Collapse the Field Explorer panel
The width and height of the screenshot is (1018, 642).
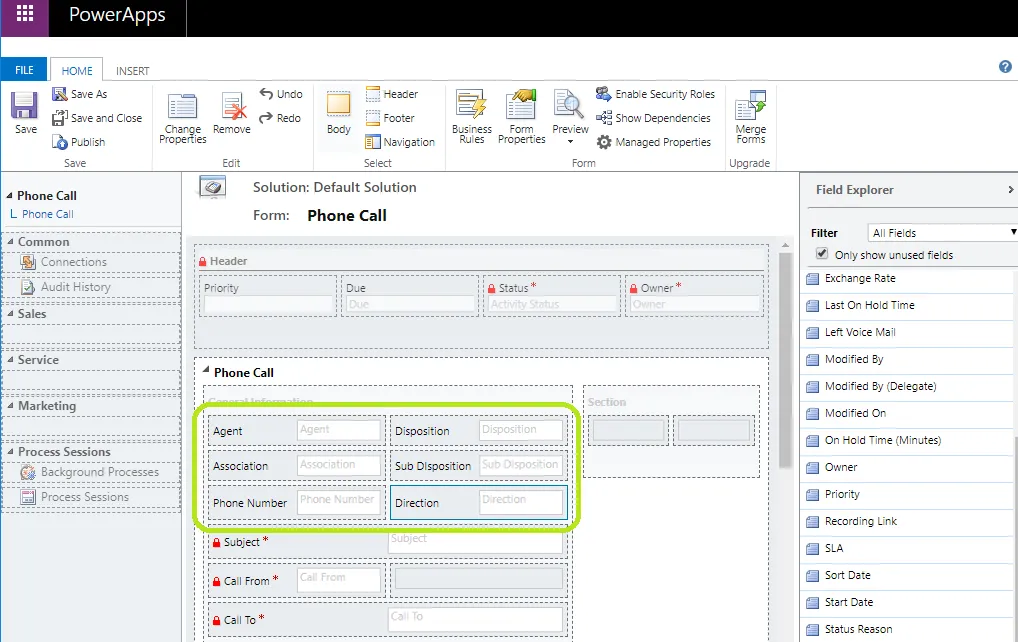click(x=1010, y=190)
